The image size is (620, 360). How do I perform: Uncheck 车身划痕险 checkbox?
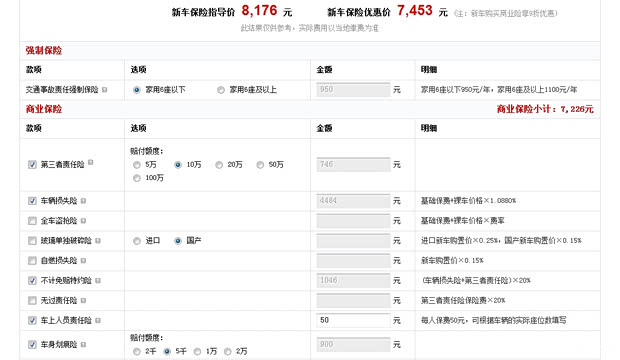pos(32,345)
